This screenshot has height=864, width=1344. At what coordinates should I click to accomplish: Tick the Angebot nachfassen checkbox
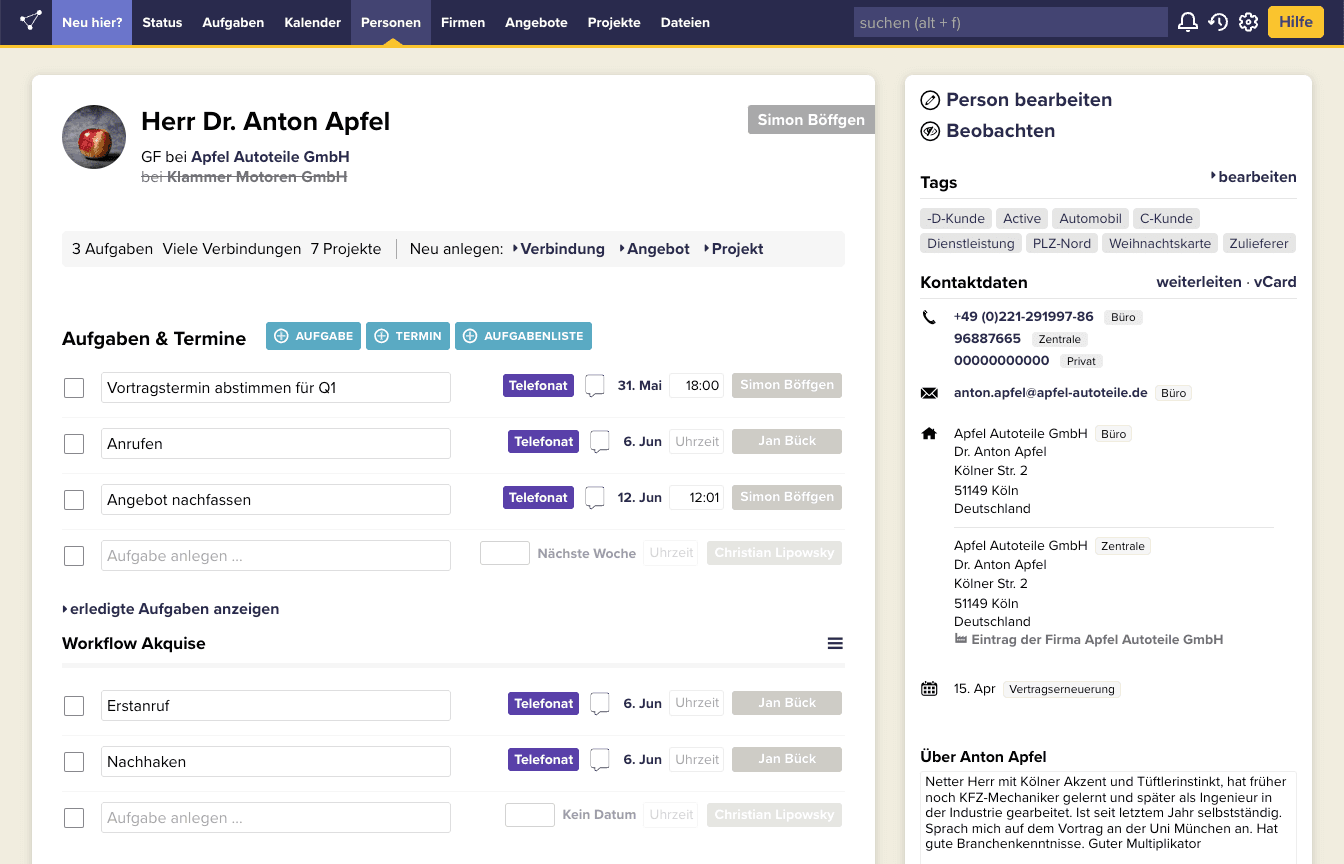74,500
